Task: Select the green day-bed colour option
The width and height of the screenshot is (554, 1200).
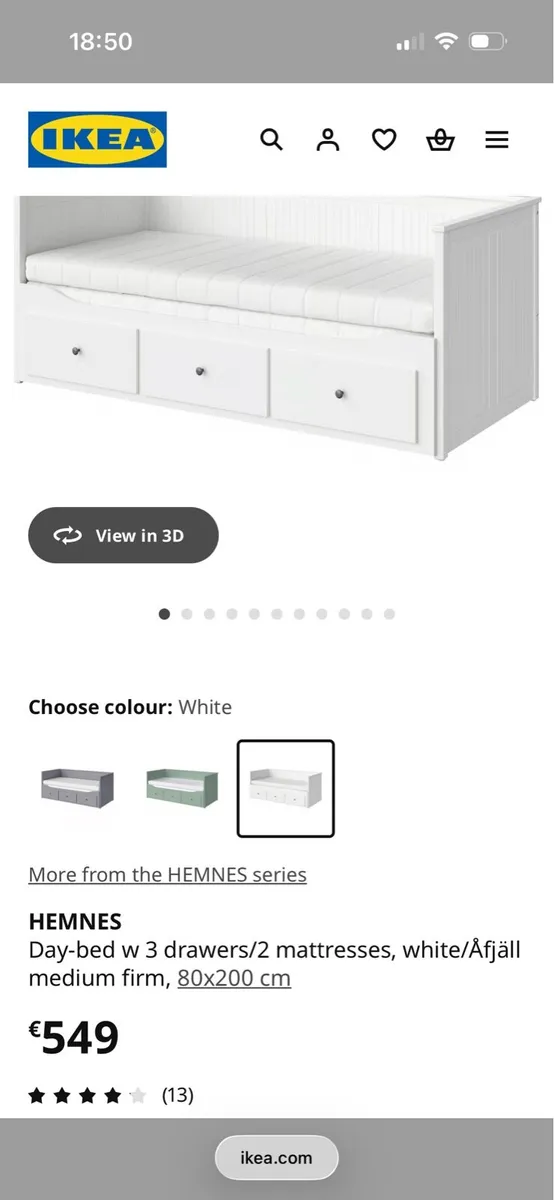Action: coord(181,788)
